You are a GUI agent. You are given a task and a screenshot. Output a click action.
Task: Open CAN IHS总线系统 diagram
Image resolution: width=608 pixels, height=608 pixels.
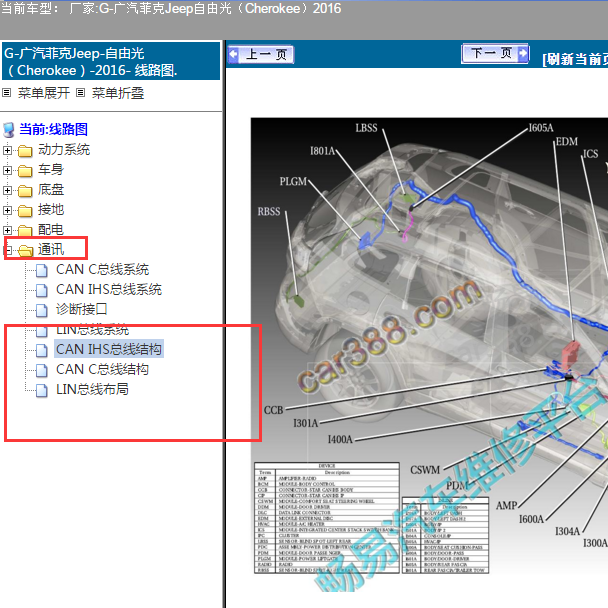(x=109, y=290)
